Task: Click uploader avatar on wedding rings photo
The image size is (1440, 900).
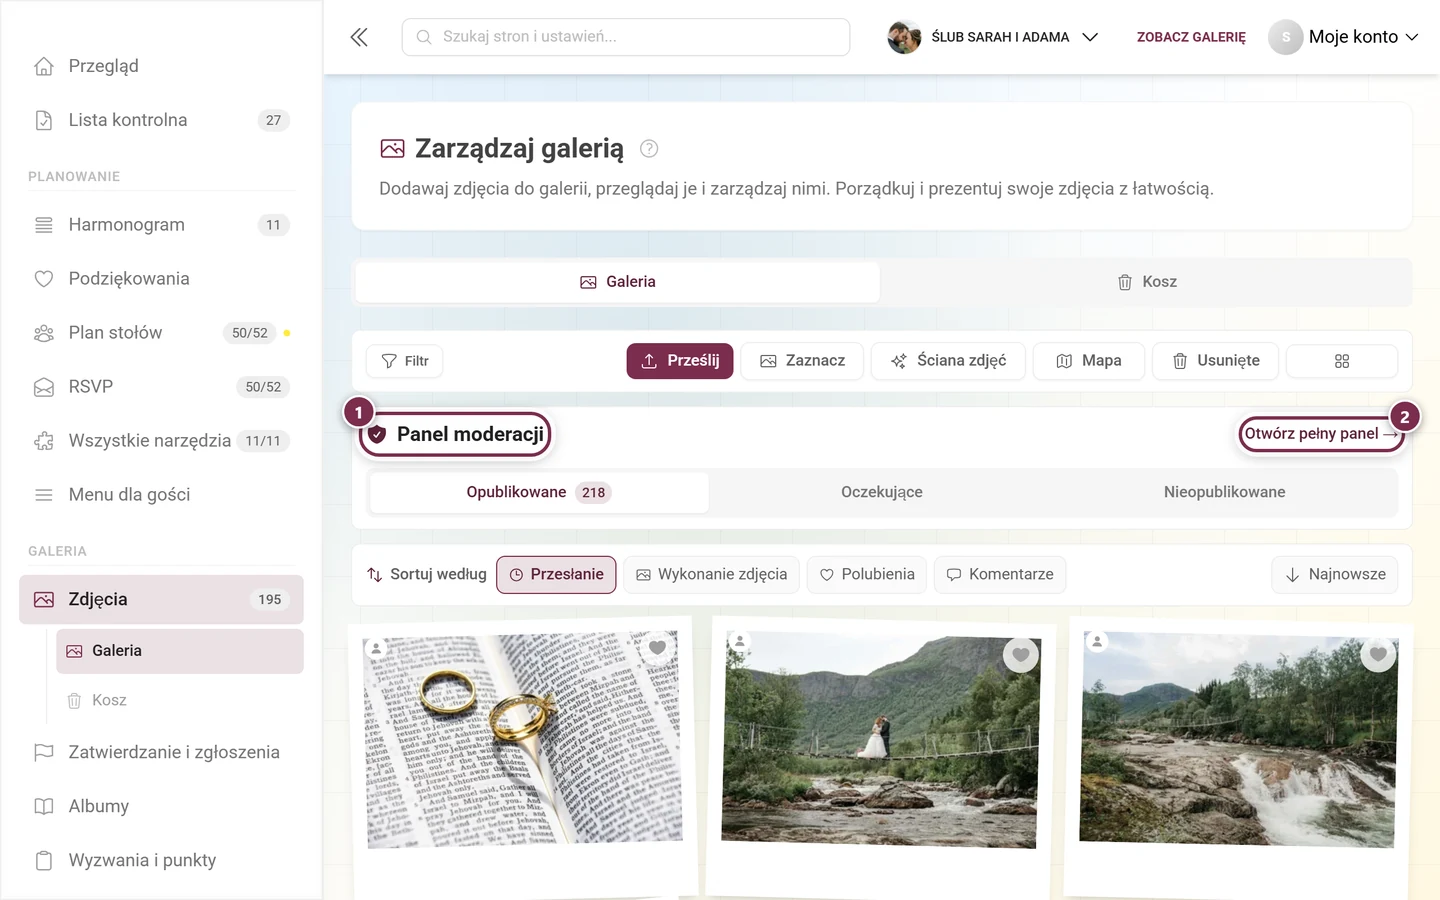Action: pyautogui.click(x=376, y=648)
